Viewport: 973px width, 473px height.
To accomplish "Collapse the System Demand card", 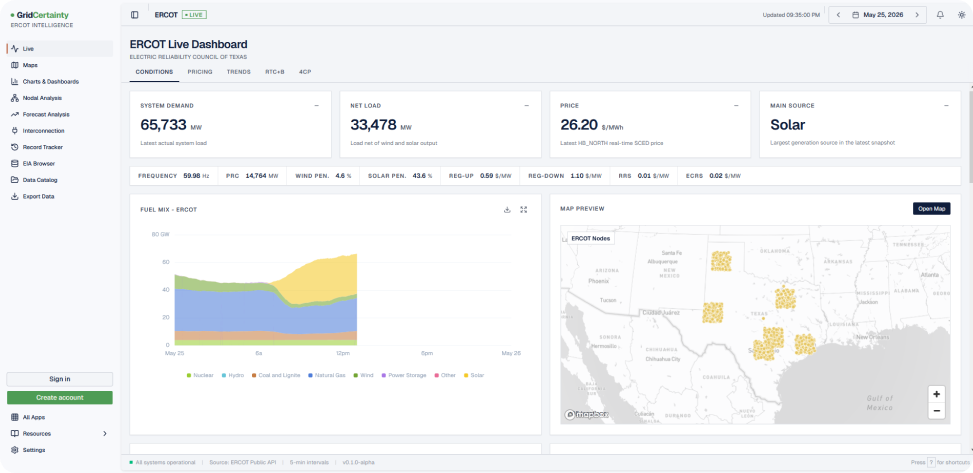I will pos(316,106).
